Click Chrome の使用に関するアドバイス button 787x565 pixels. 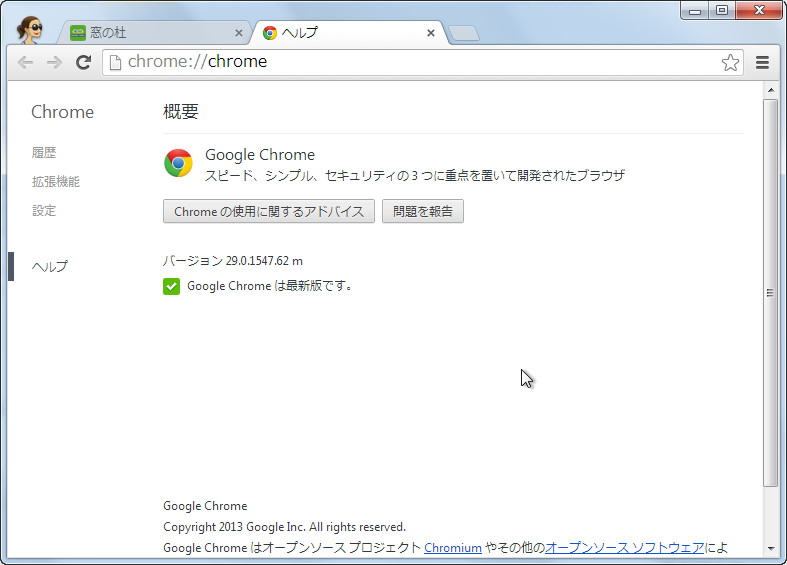tap(269, 211)
